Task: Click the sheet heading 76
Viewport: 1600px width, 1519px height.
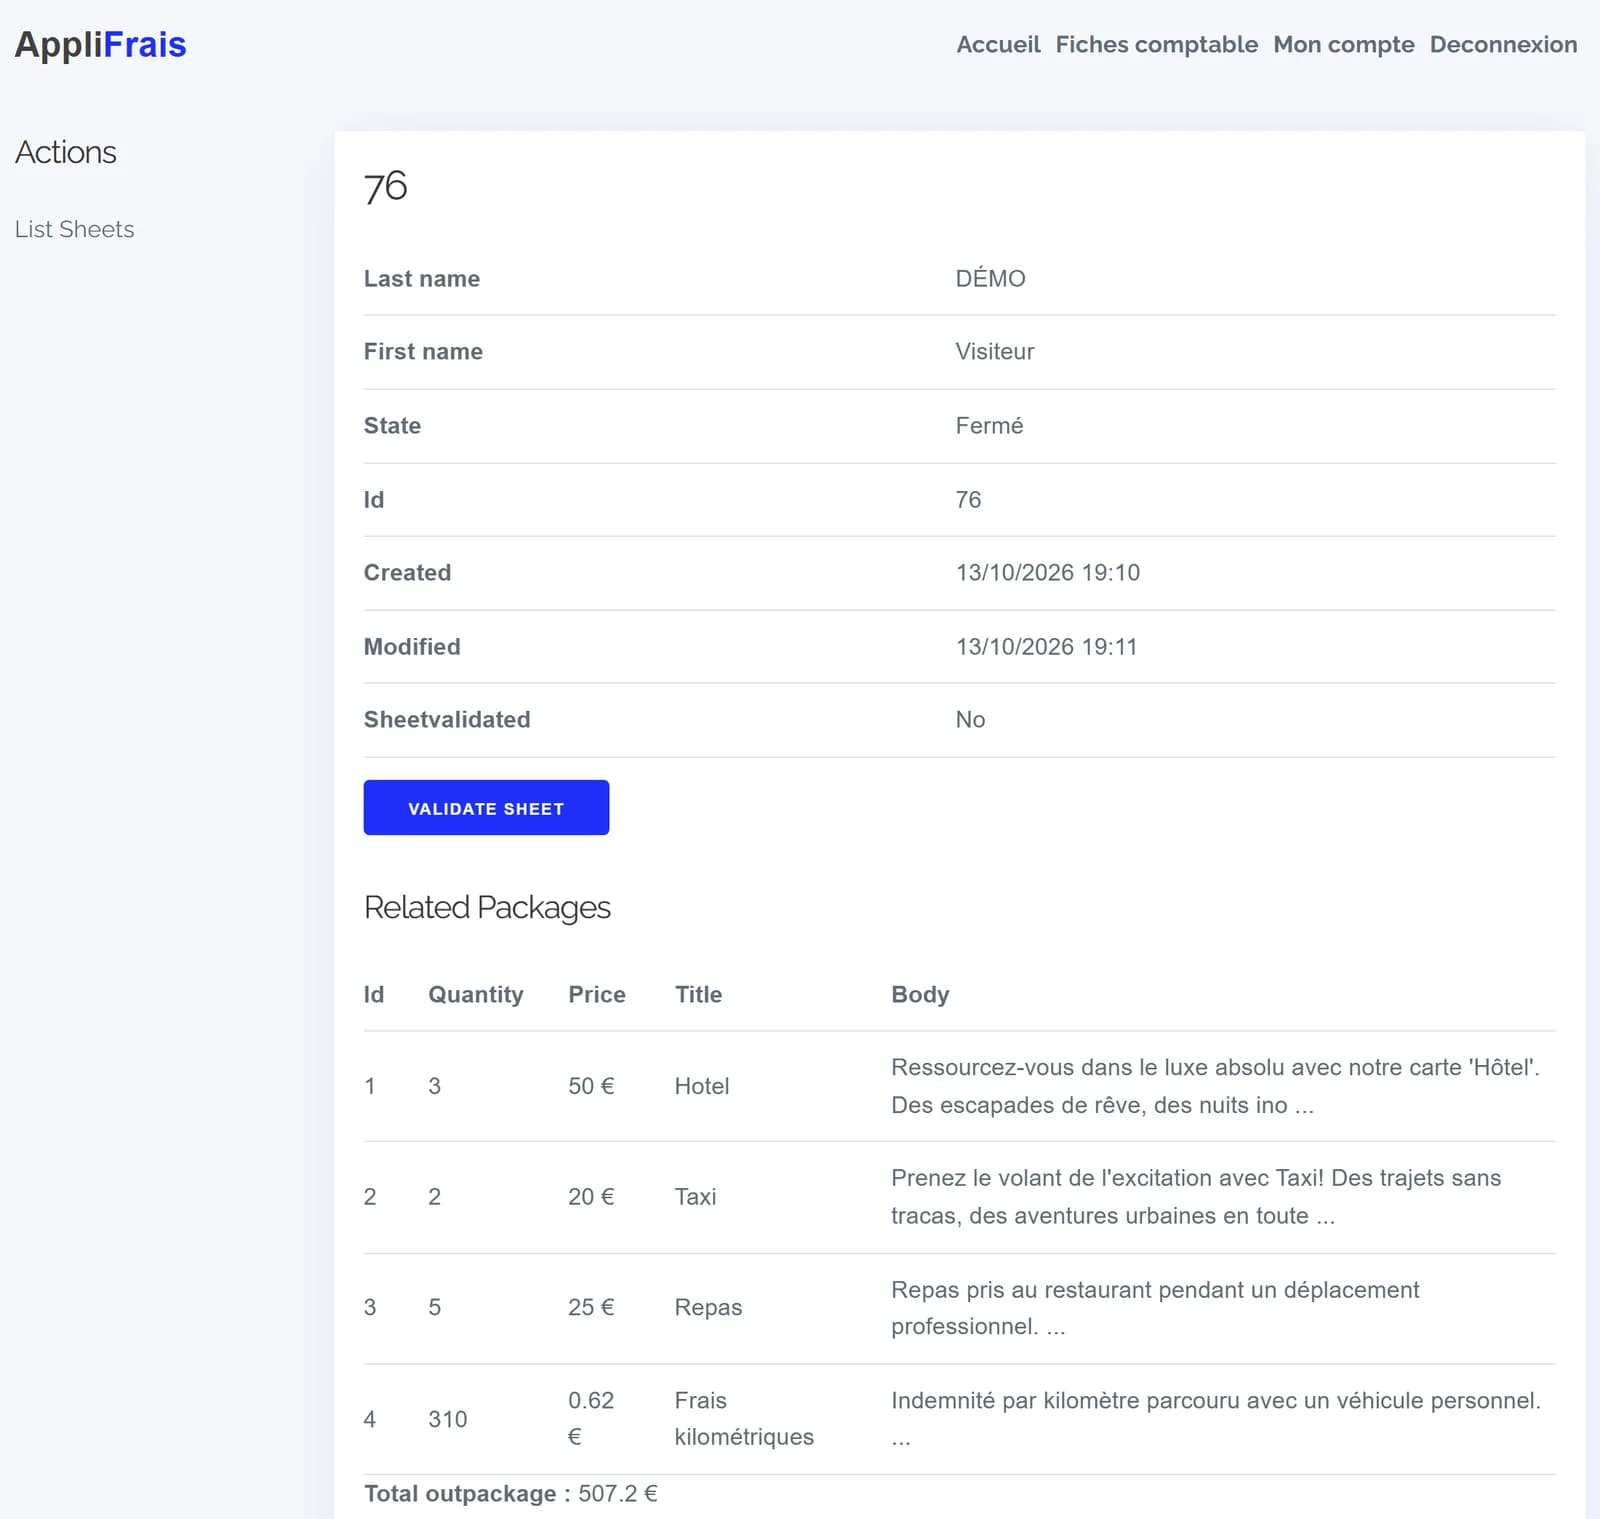Action: click(x=385, y=187)
